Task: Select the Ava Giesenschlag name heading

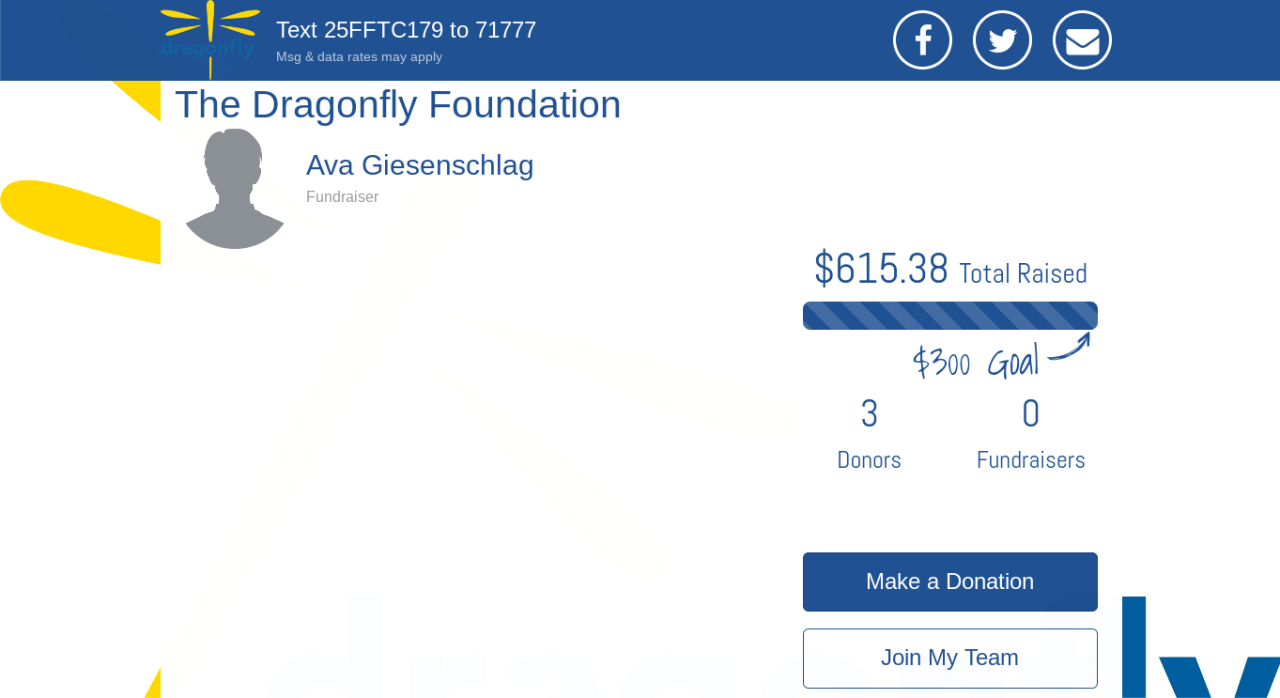Action: click(x=419, y=165)
